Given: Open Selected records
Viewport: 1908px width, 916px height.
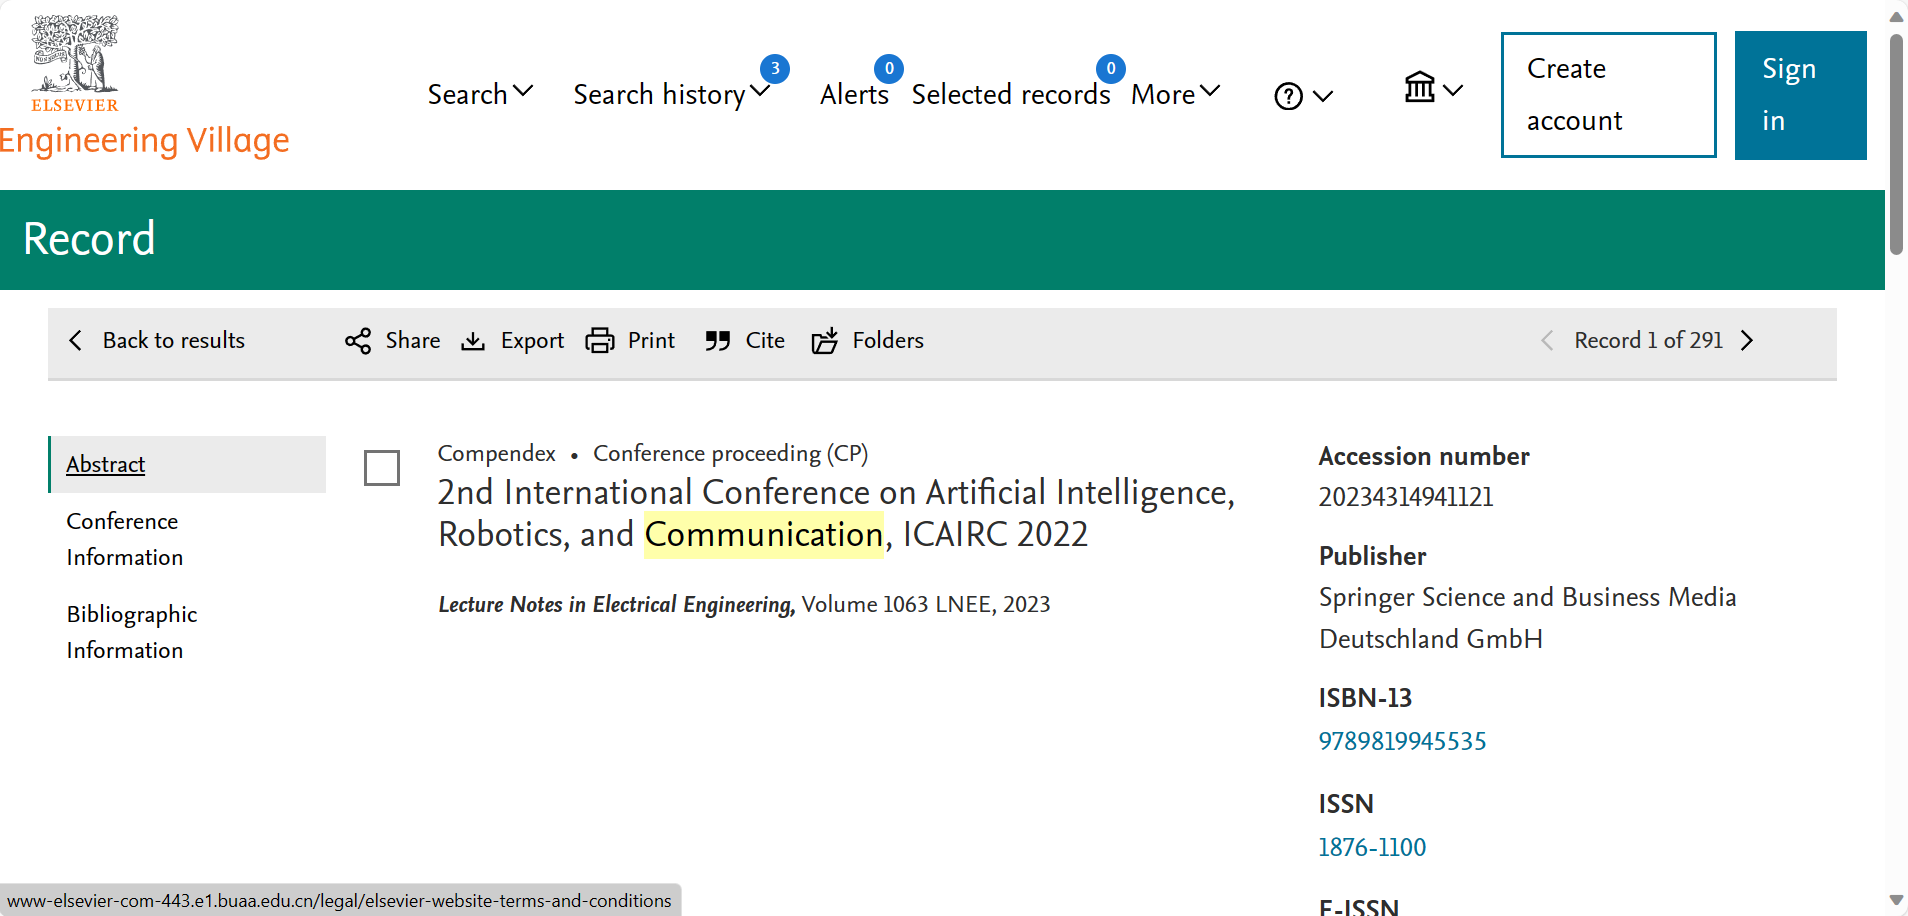Looking at the screenshot, I should pyautogui.click(x=1011, y=94).
